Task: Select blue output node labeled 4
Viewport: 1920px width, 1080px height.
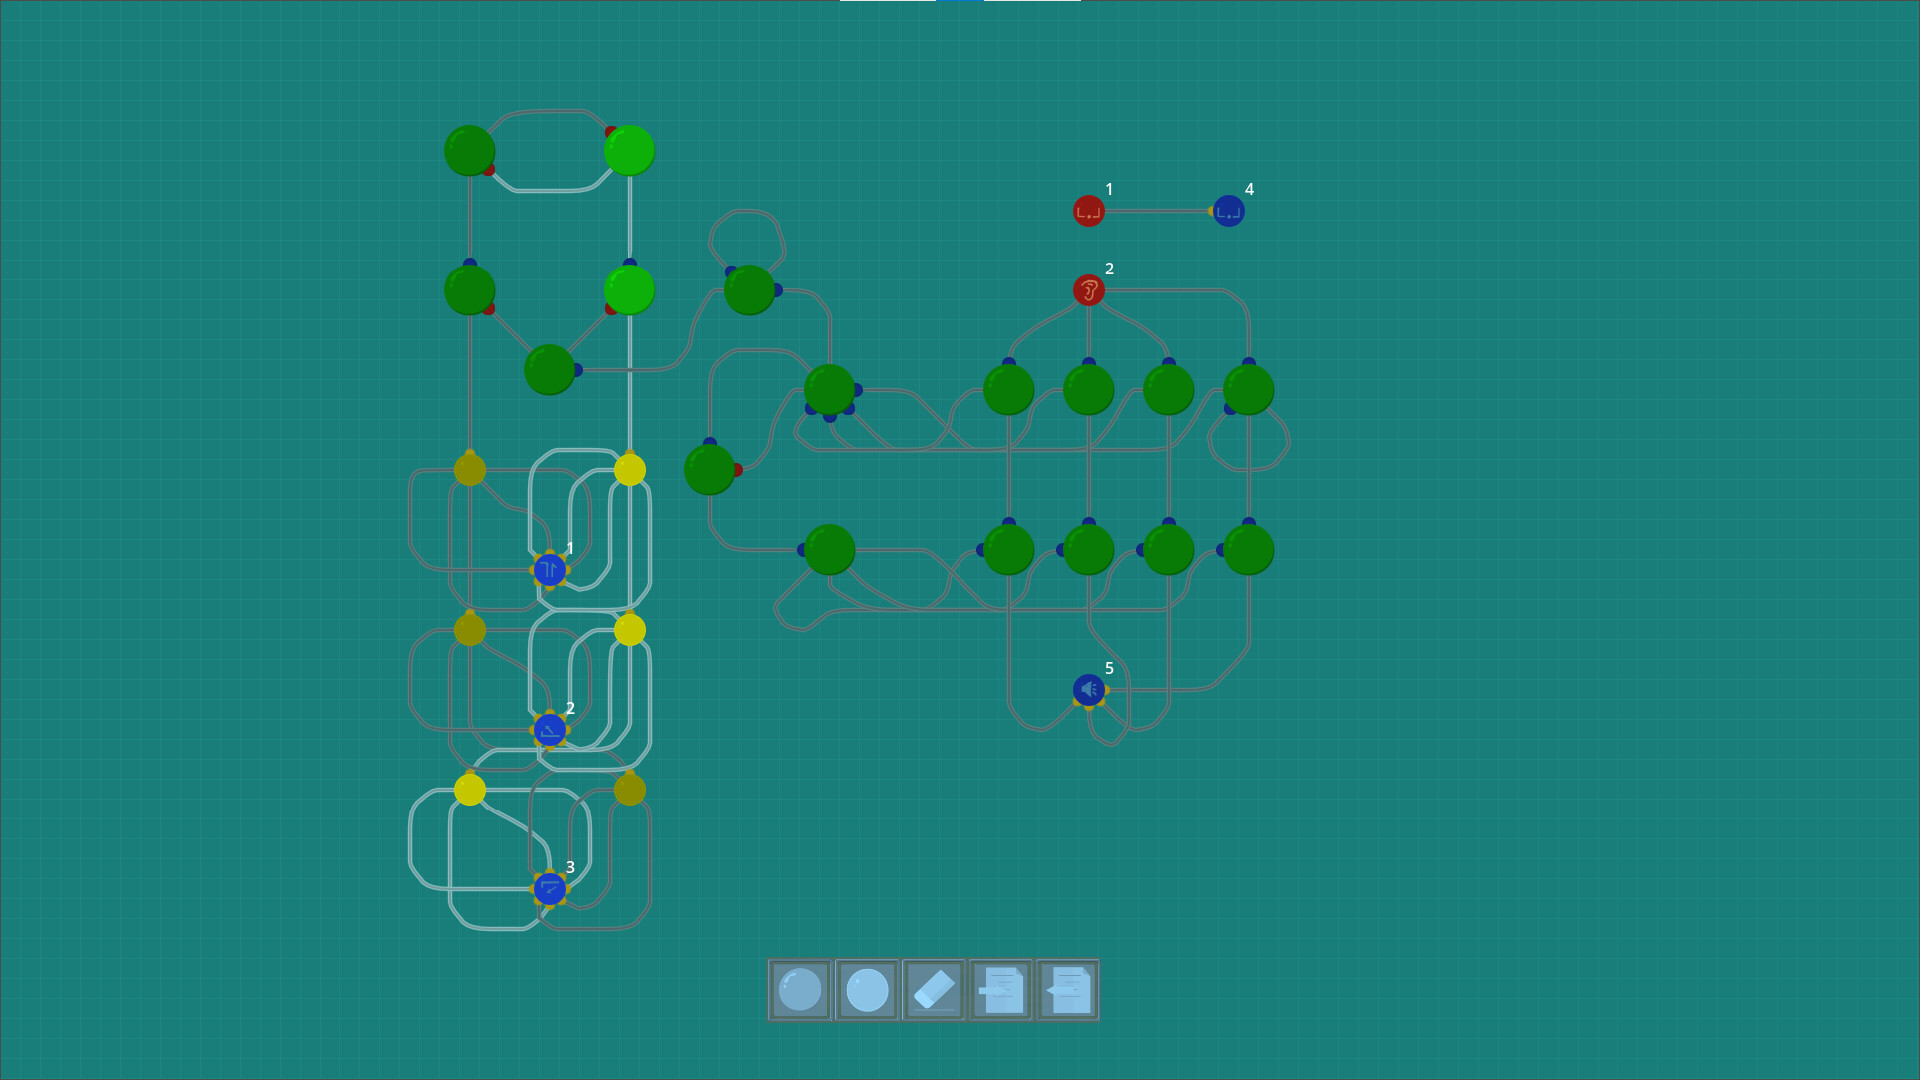Action: (x=1228, y=211)
